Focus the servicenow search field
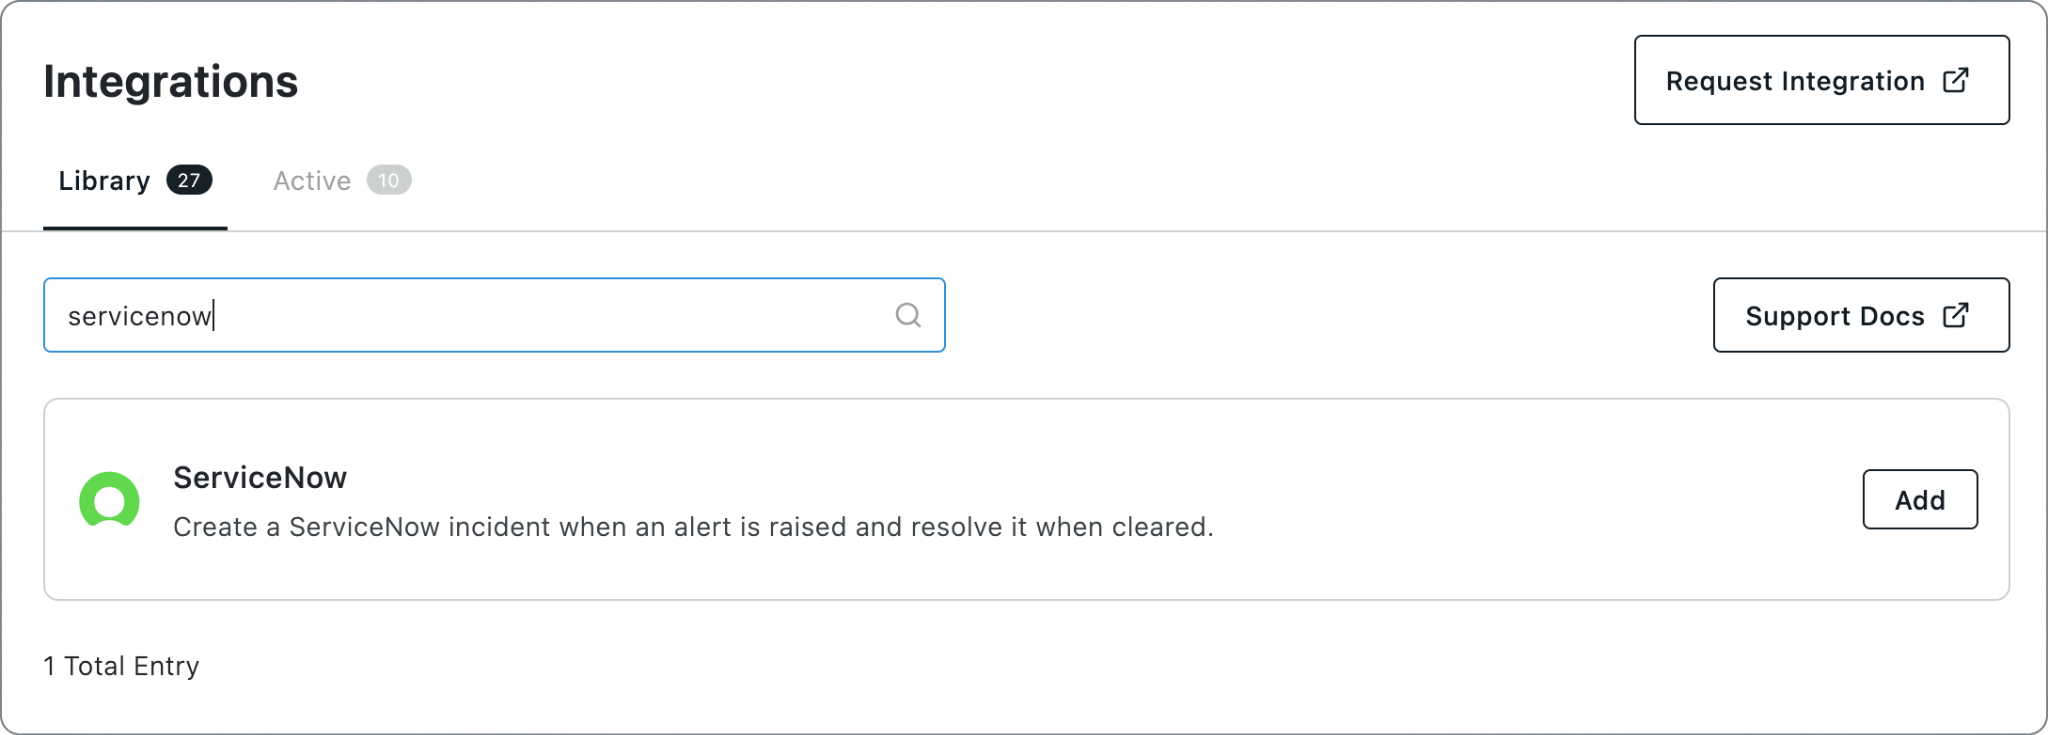 click(x=494, y=315)
